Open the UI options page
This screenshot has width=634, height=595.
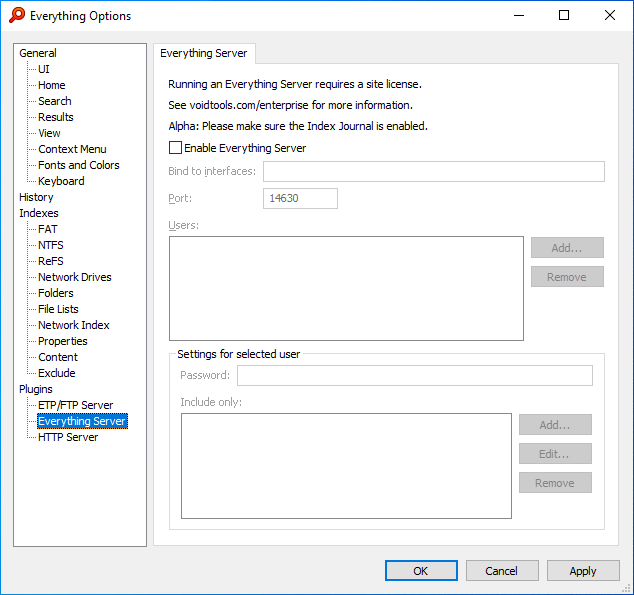coord(44,69)
